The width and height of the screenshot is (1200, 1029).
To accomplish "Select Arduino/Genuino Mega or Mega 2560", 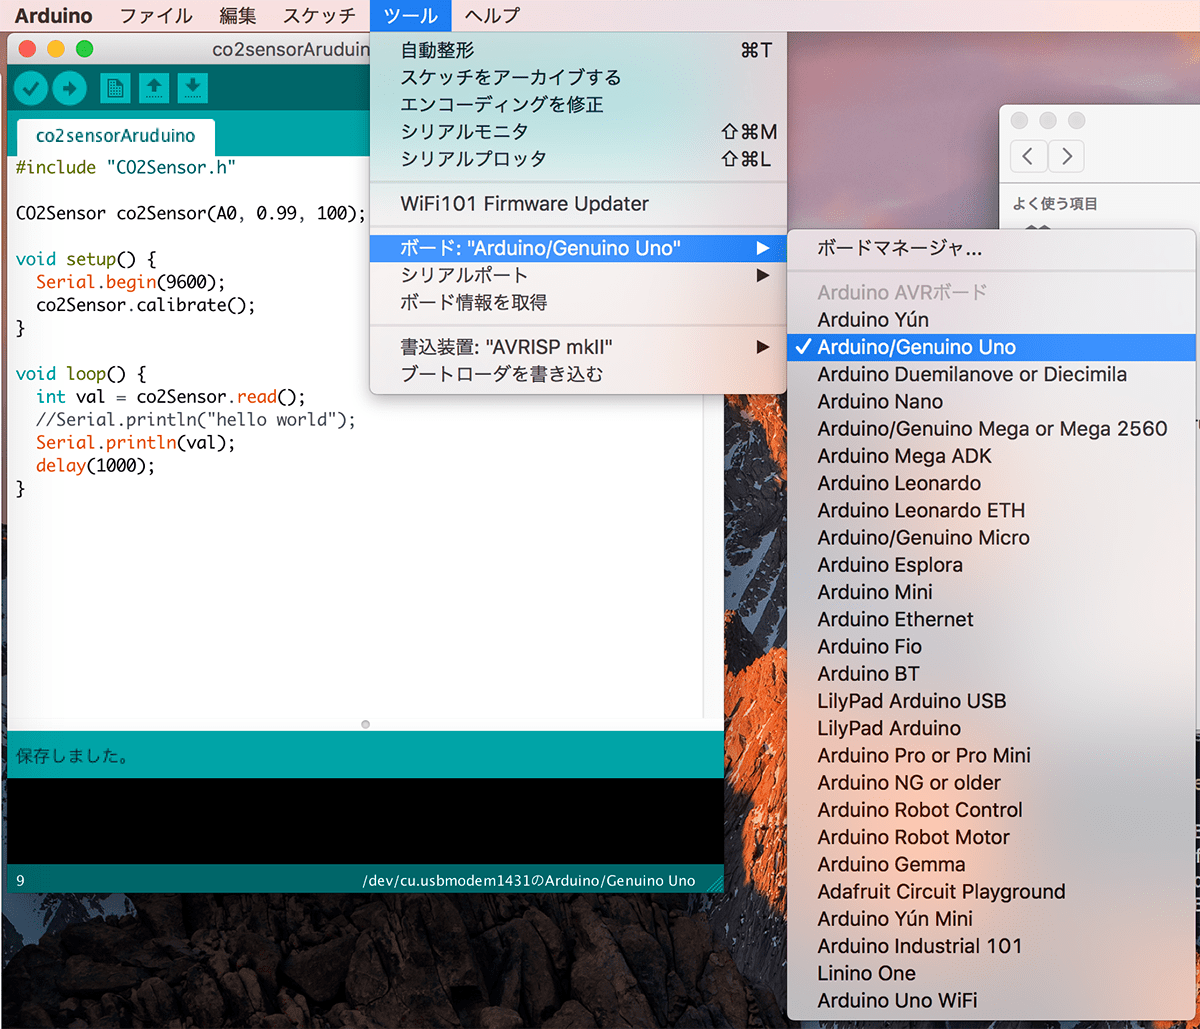I will 992,428.
